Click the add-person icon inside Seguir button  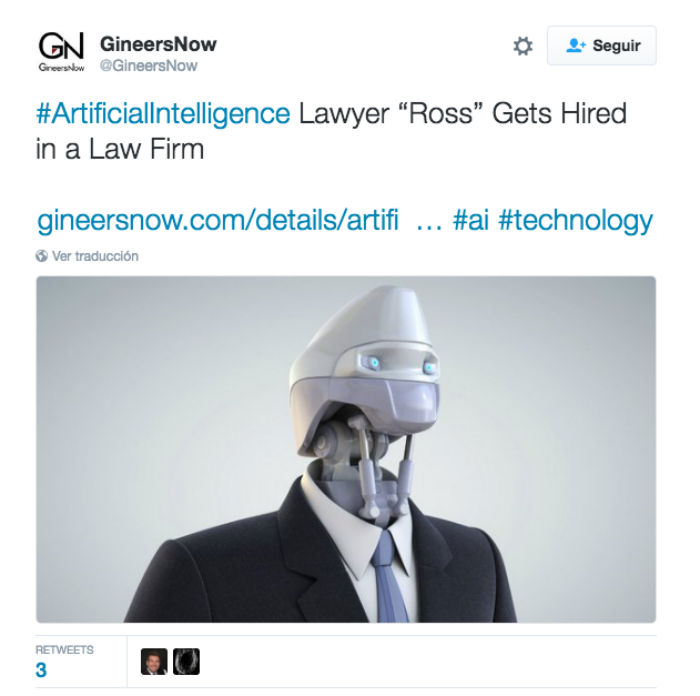(575, 45)
